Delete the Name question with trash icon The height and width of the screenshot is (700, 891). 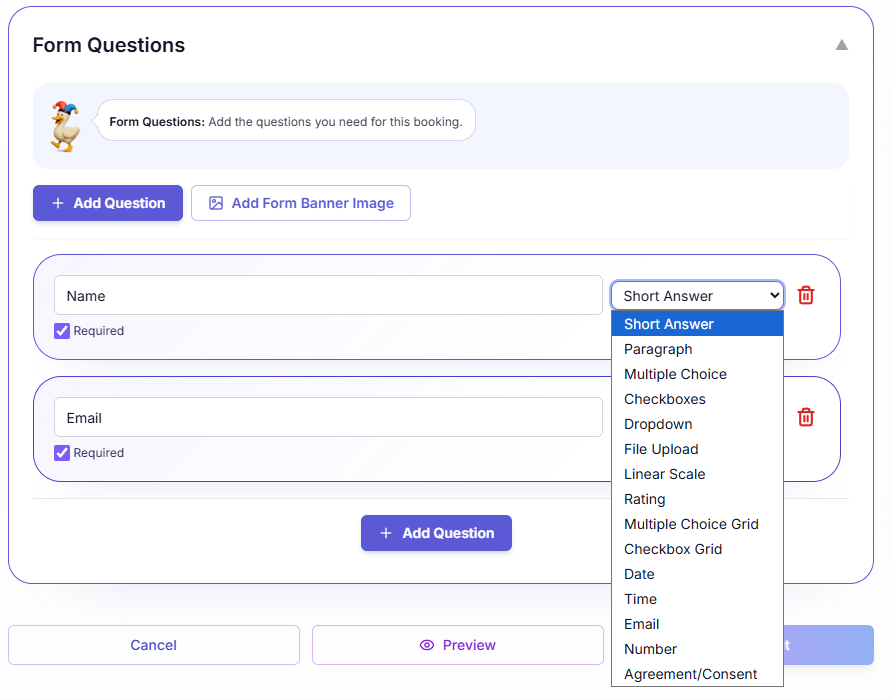pos(805,295)
